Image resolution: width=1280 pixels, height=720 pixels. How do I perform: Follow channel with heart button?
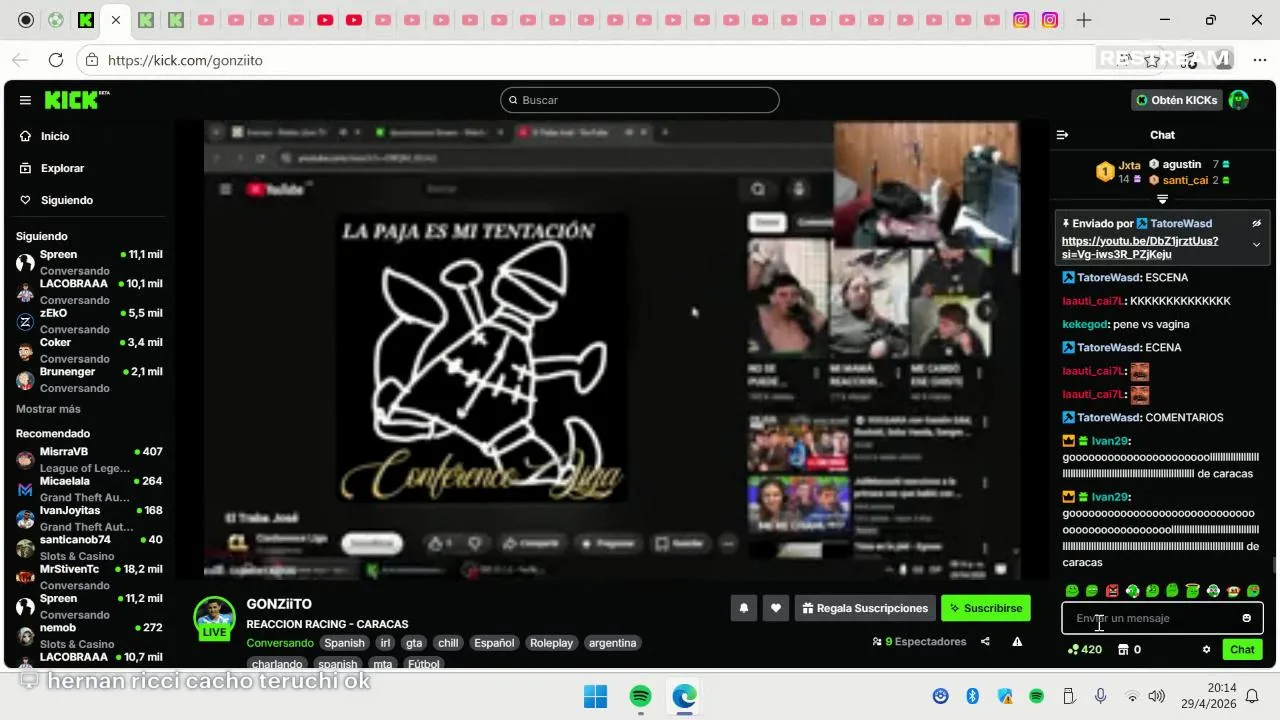775,608
